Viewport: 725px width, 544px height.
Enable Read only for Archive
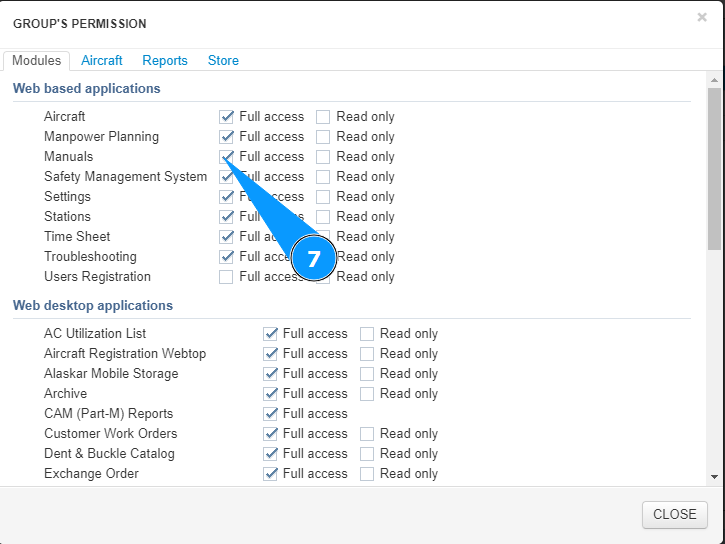(367, 394)
